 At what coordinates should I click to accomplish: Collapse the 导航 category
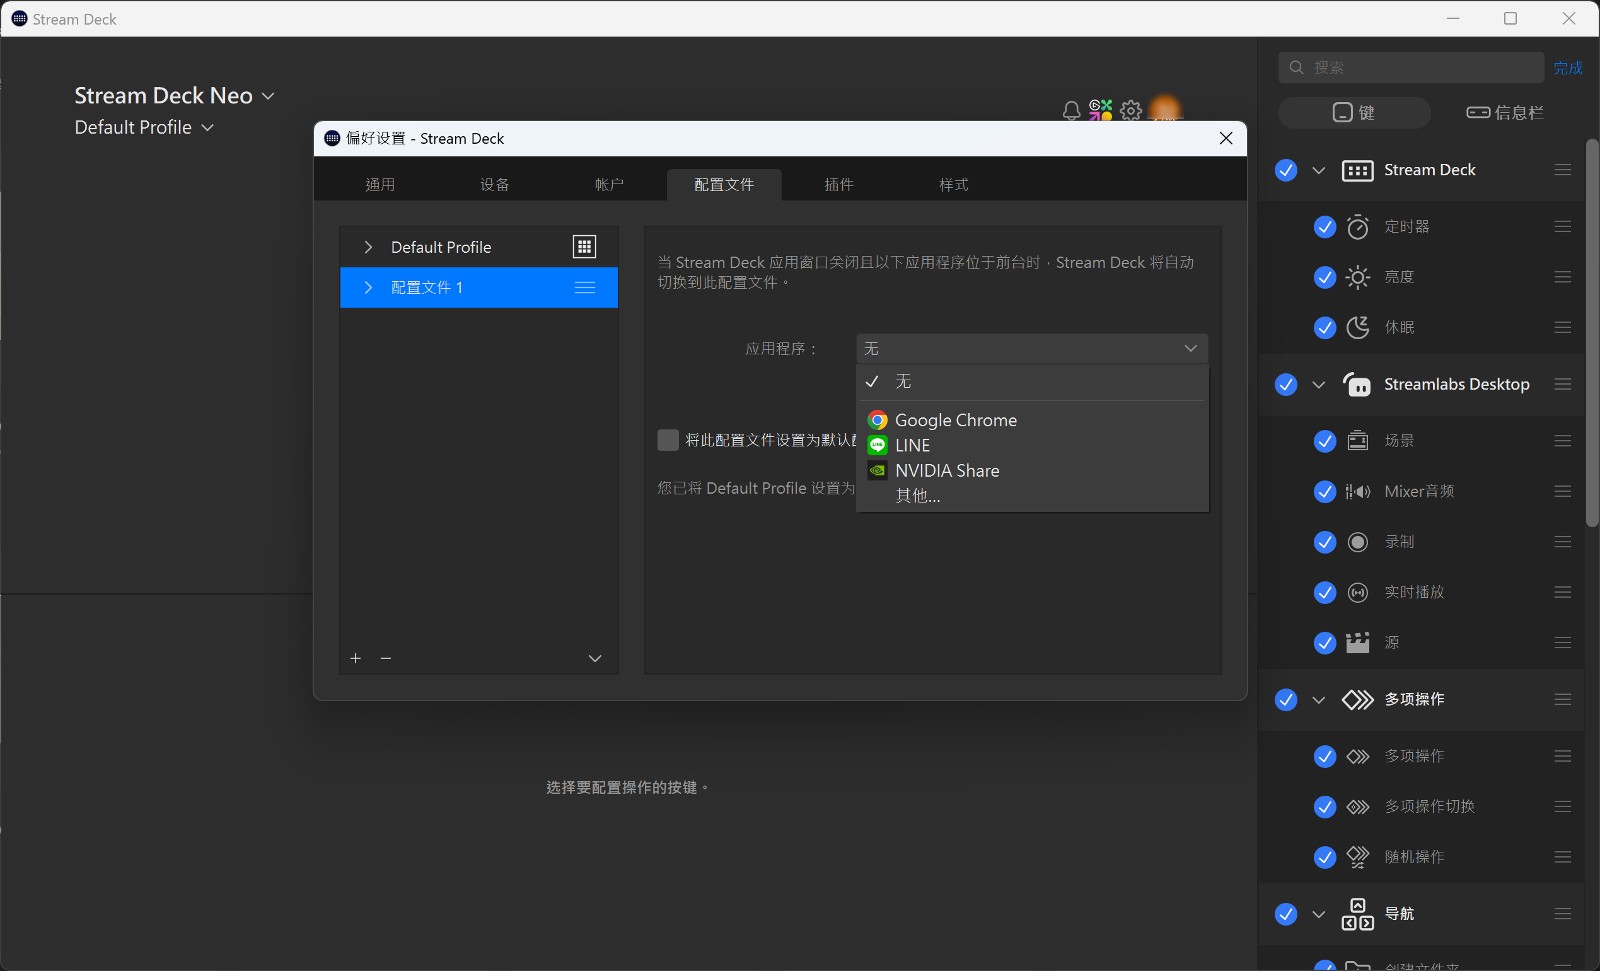click(1319, 914)
